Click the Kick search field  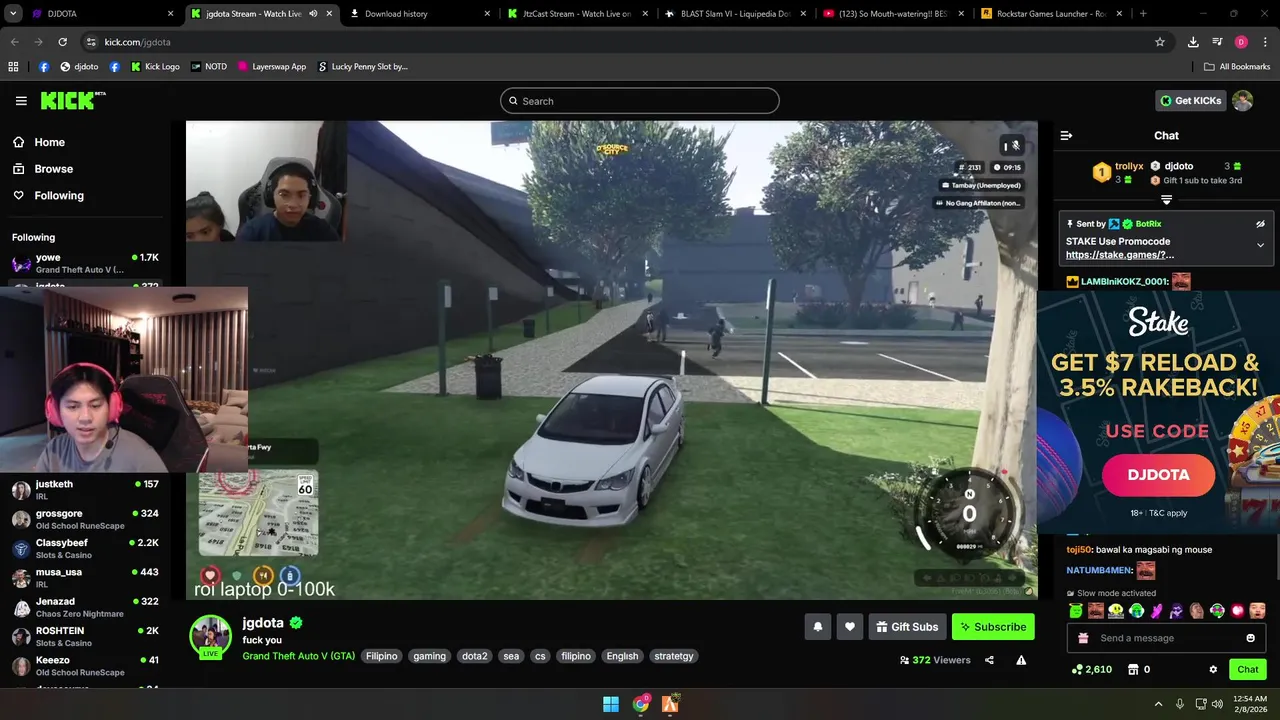tap(640, 101)
